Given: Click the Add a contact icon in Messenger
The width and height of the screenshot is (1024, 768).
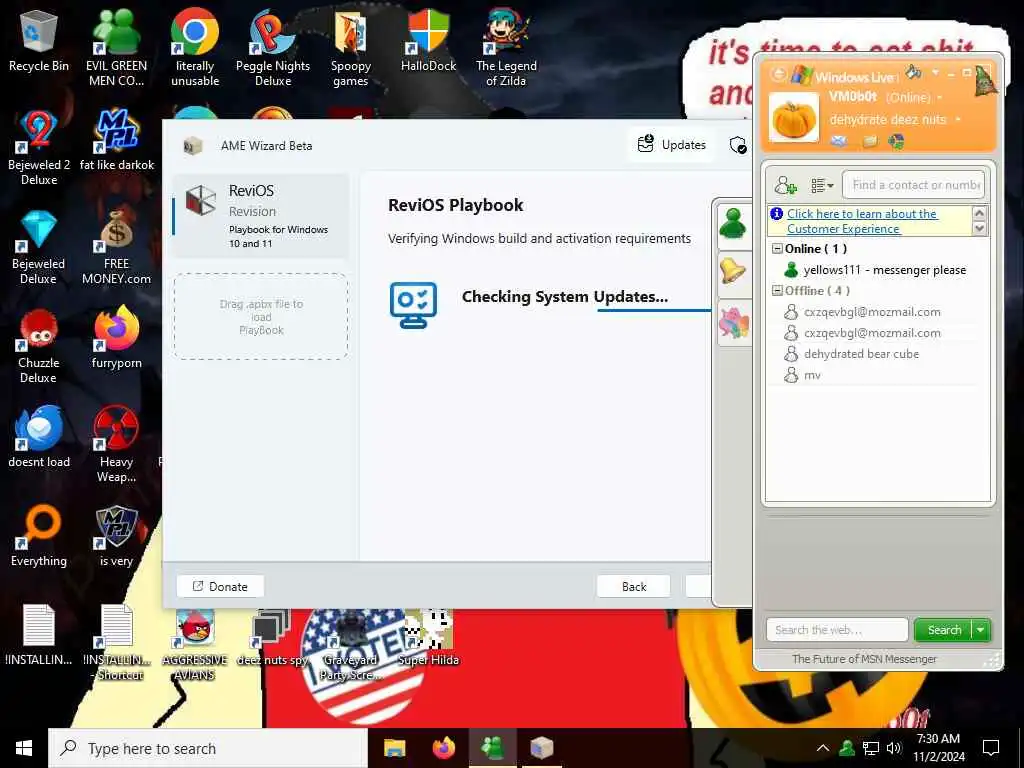Looking at the screenshot, I should pos(786,185).
